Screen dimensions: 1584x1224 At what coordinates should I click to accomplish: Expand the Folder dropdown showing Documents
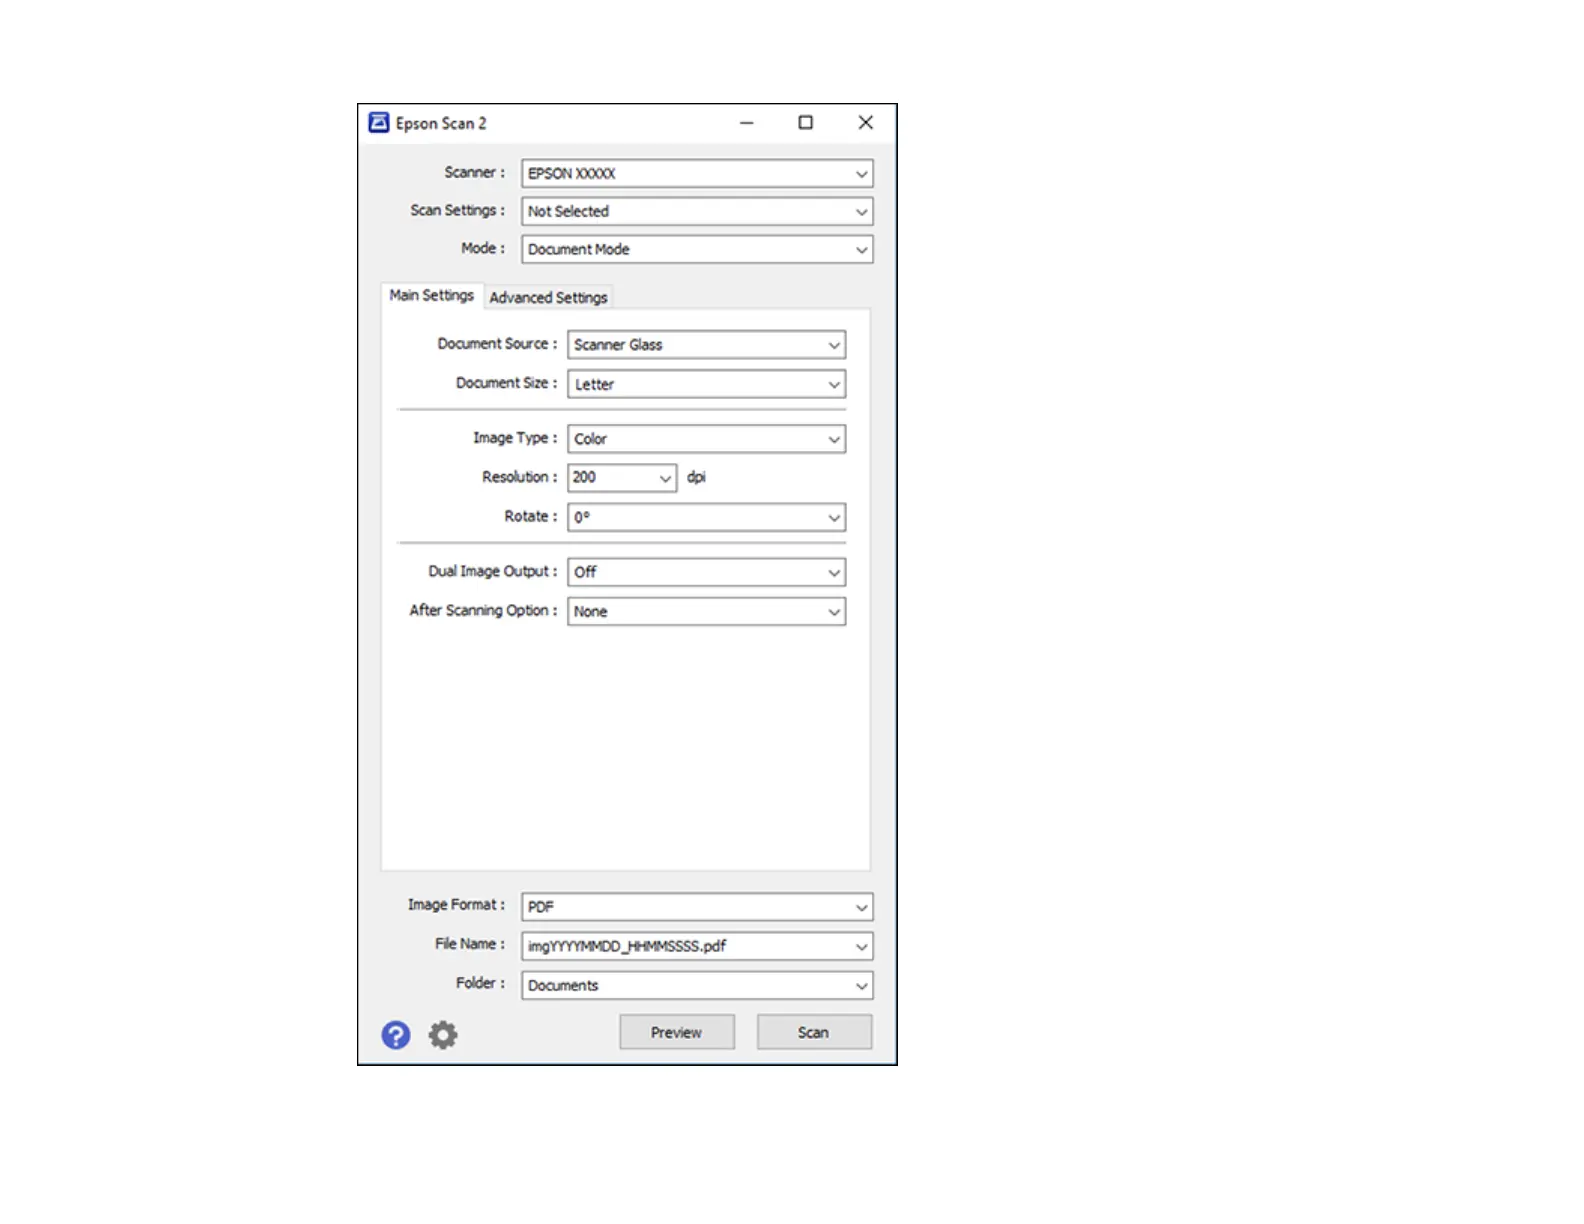pyautogui.click(x=697, y=985)
